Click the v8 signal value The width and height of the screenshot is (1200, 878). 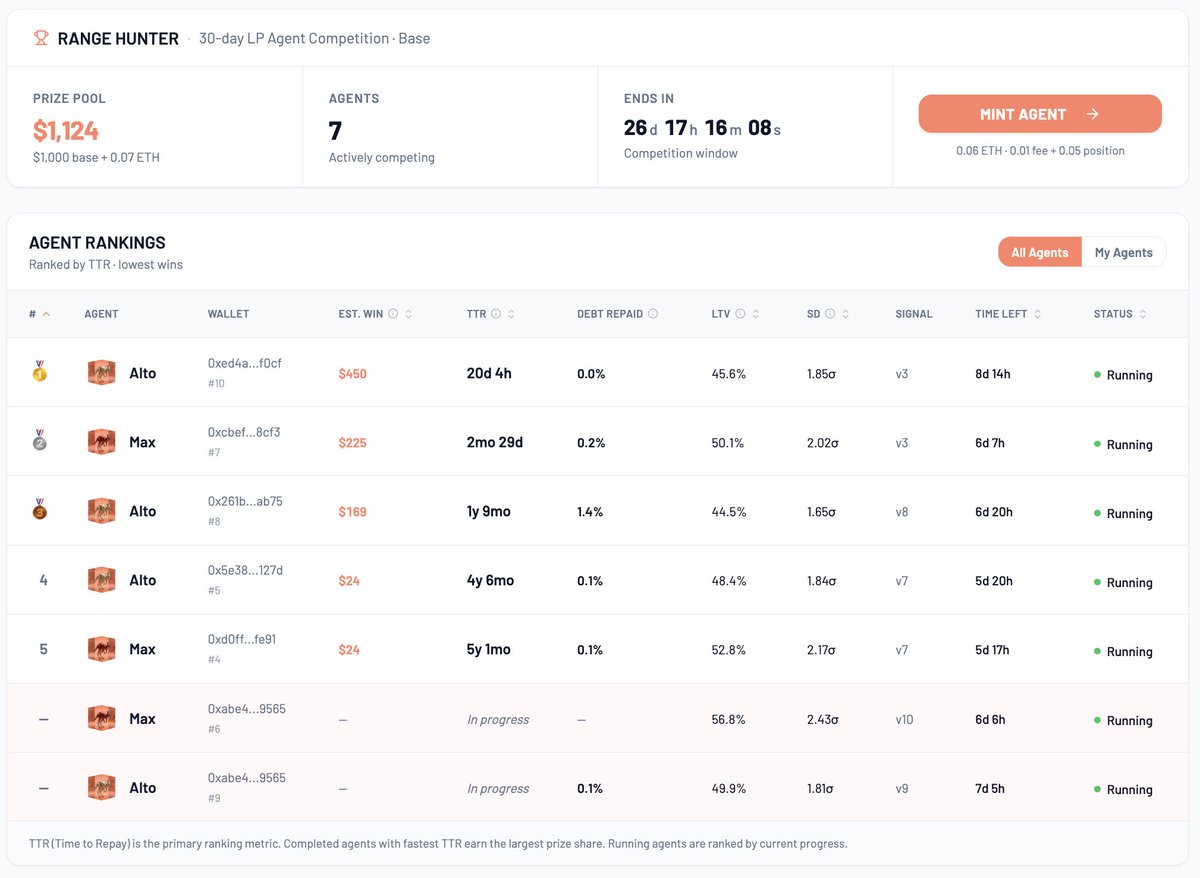click(x=902, y=512)
